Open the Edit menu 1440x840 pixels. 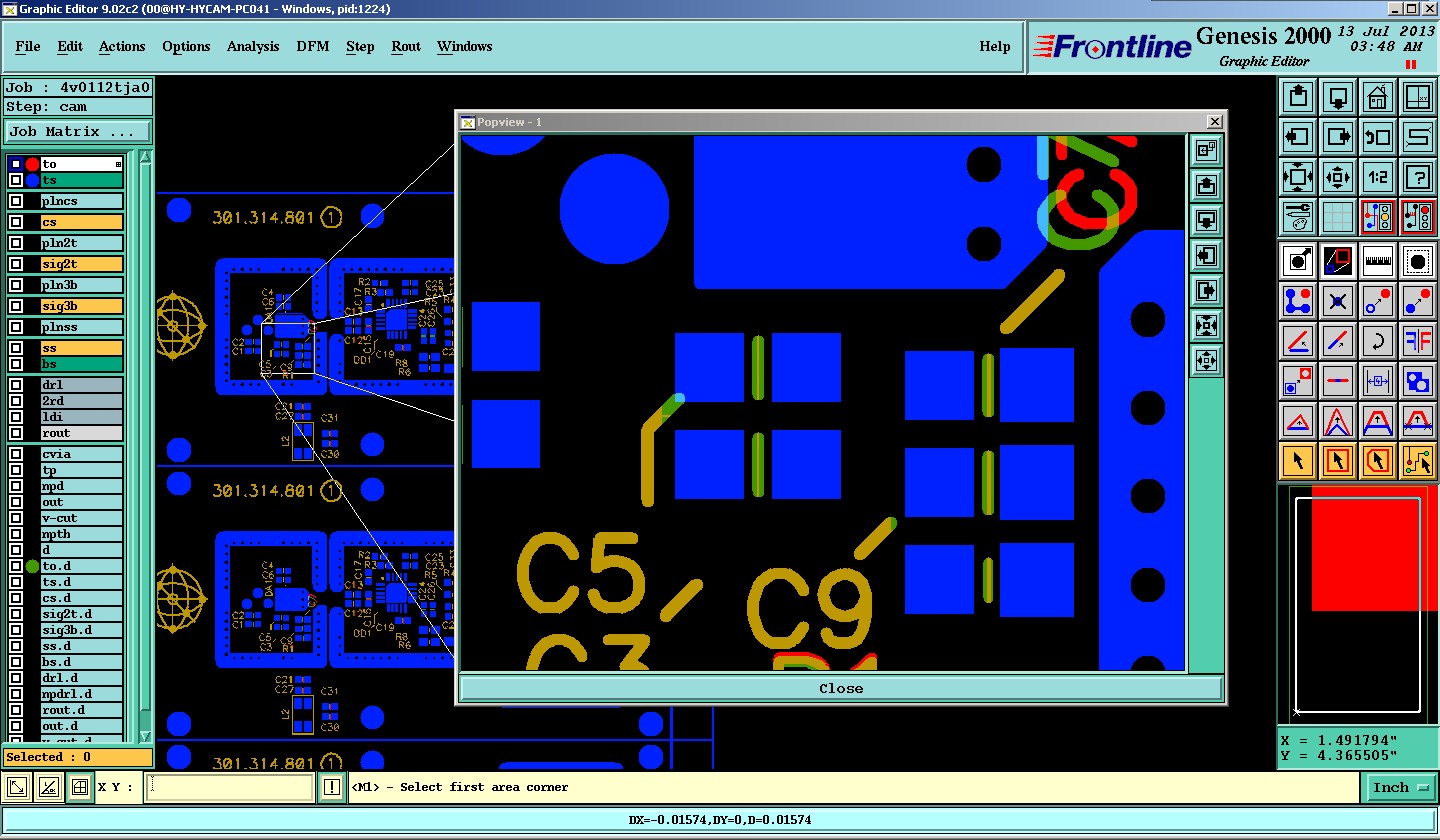(x=70, y=46)
